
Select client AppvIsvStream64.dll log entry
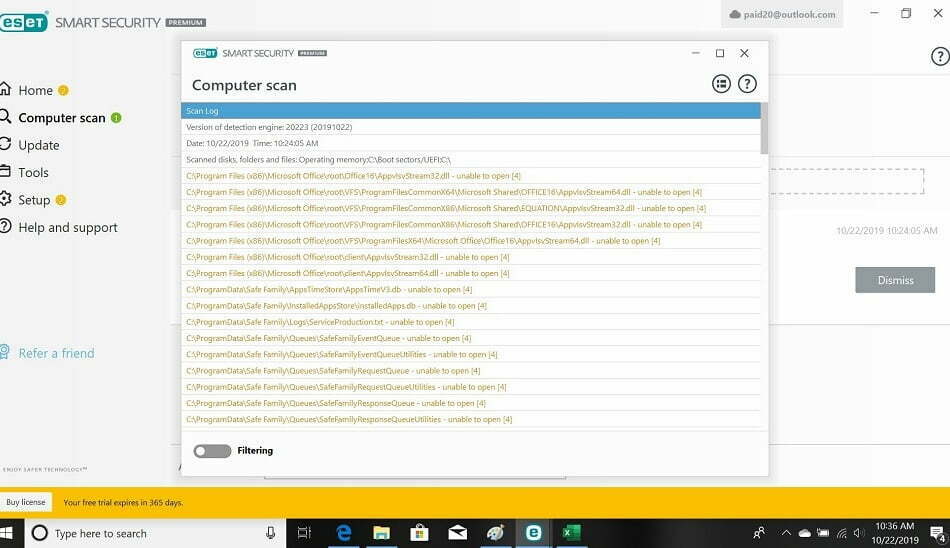[x=471, y=273]
